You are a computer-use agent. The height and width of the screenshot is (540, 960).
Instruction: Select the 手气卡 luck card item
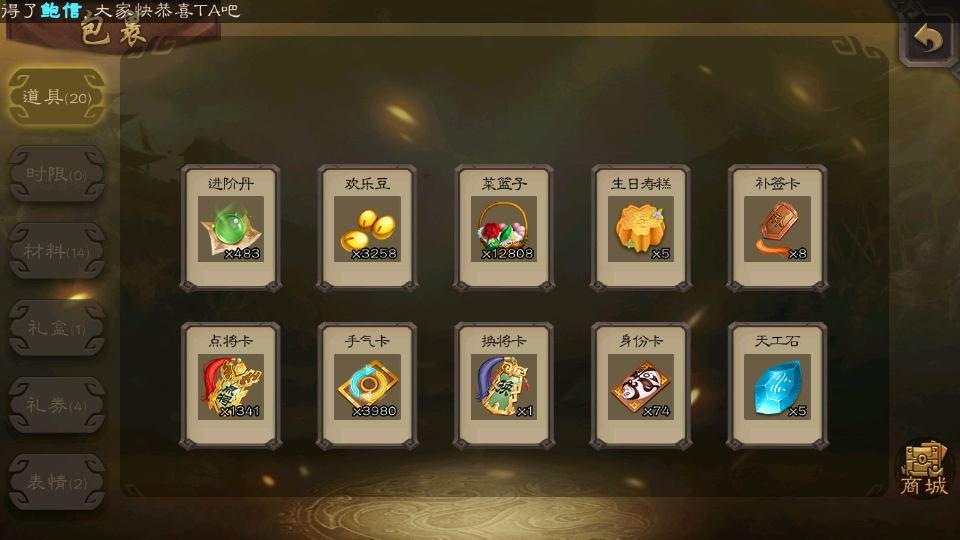point(367,386)
